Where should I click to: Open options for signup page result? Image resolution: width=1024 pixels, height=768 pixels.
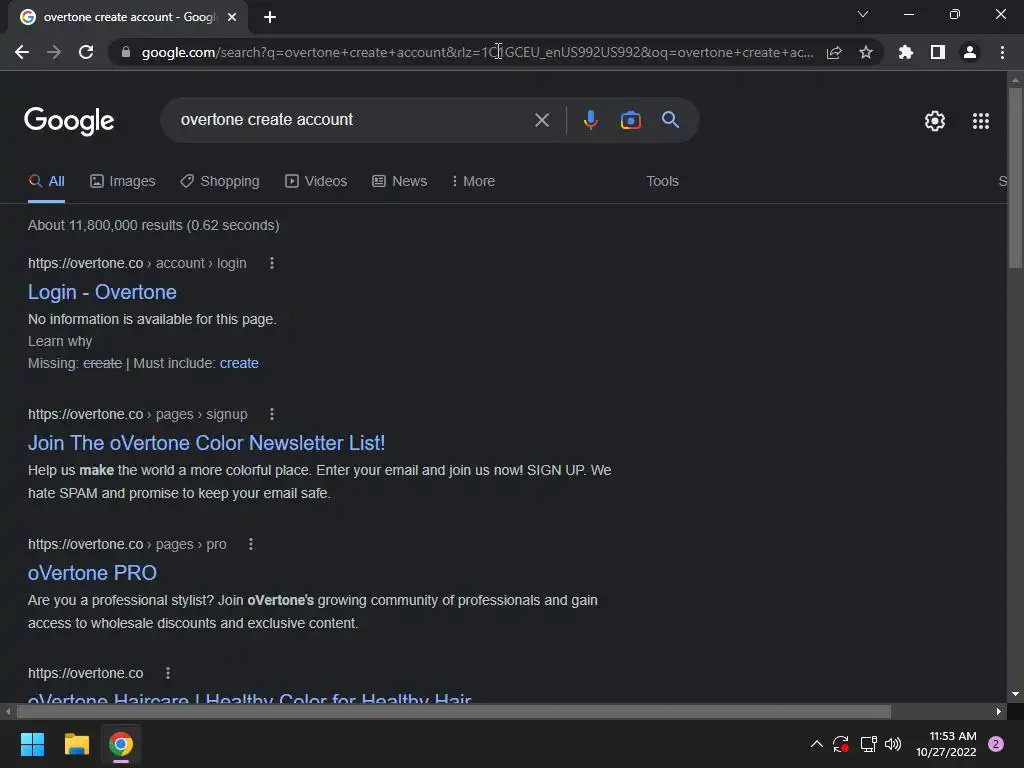click(x=272, y=414)
